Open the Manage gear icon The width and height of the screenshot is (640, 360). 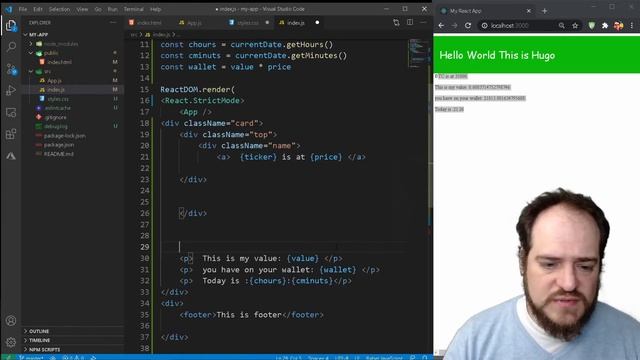(x=11, y=342)
